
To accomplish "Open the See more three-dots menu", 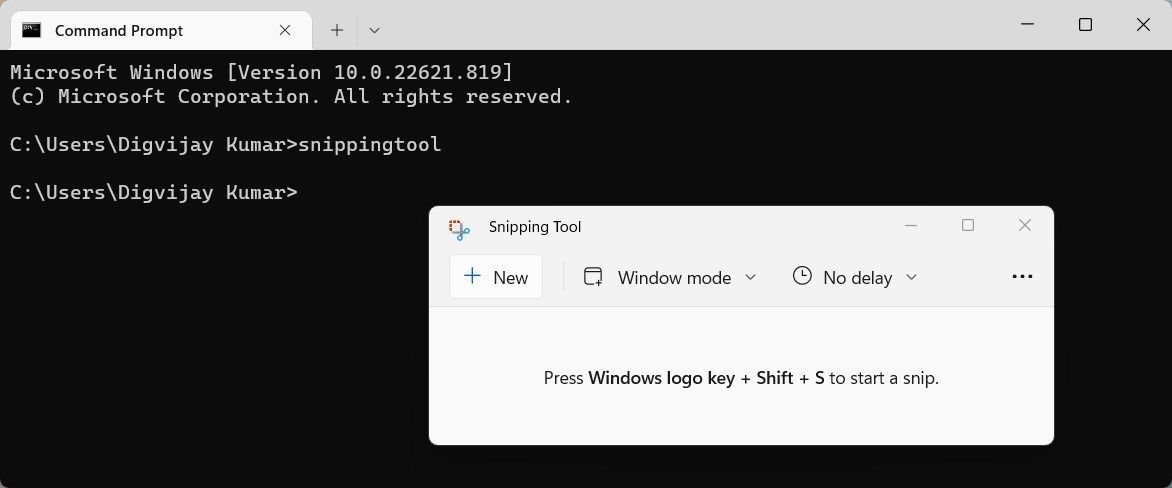I will tap(1022, 277).
